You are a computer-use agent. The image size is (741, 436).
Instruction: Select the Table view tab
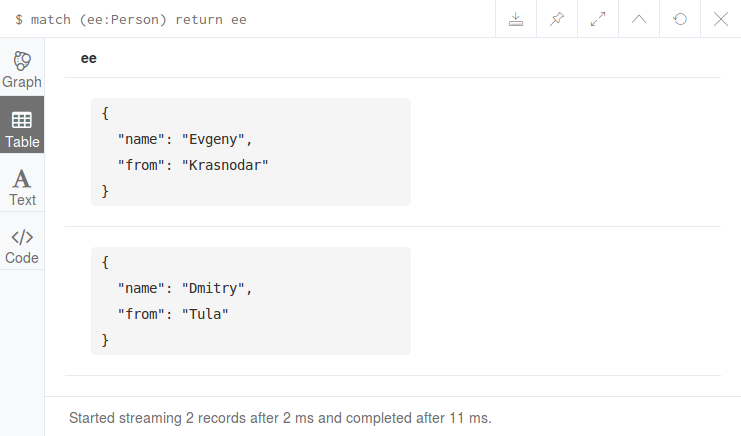click(22, 125)
